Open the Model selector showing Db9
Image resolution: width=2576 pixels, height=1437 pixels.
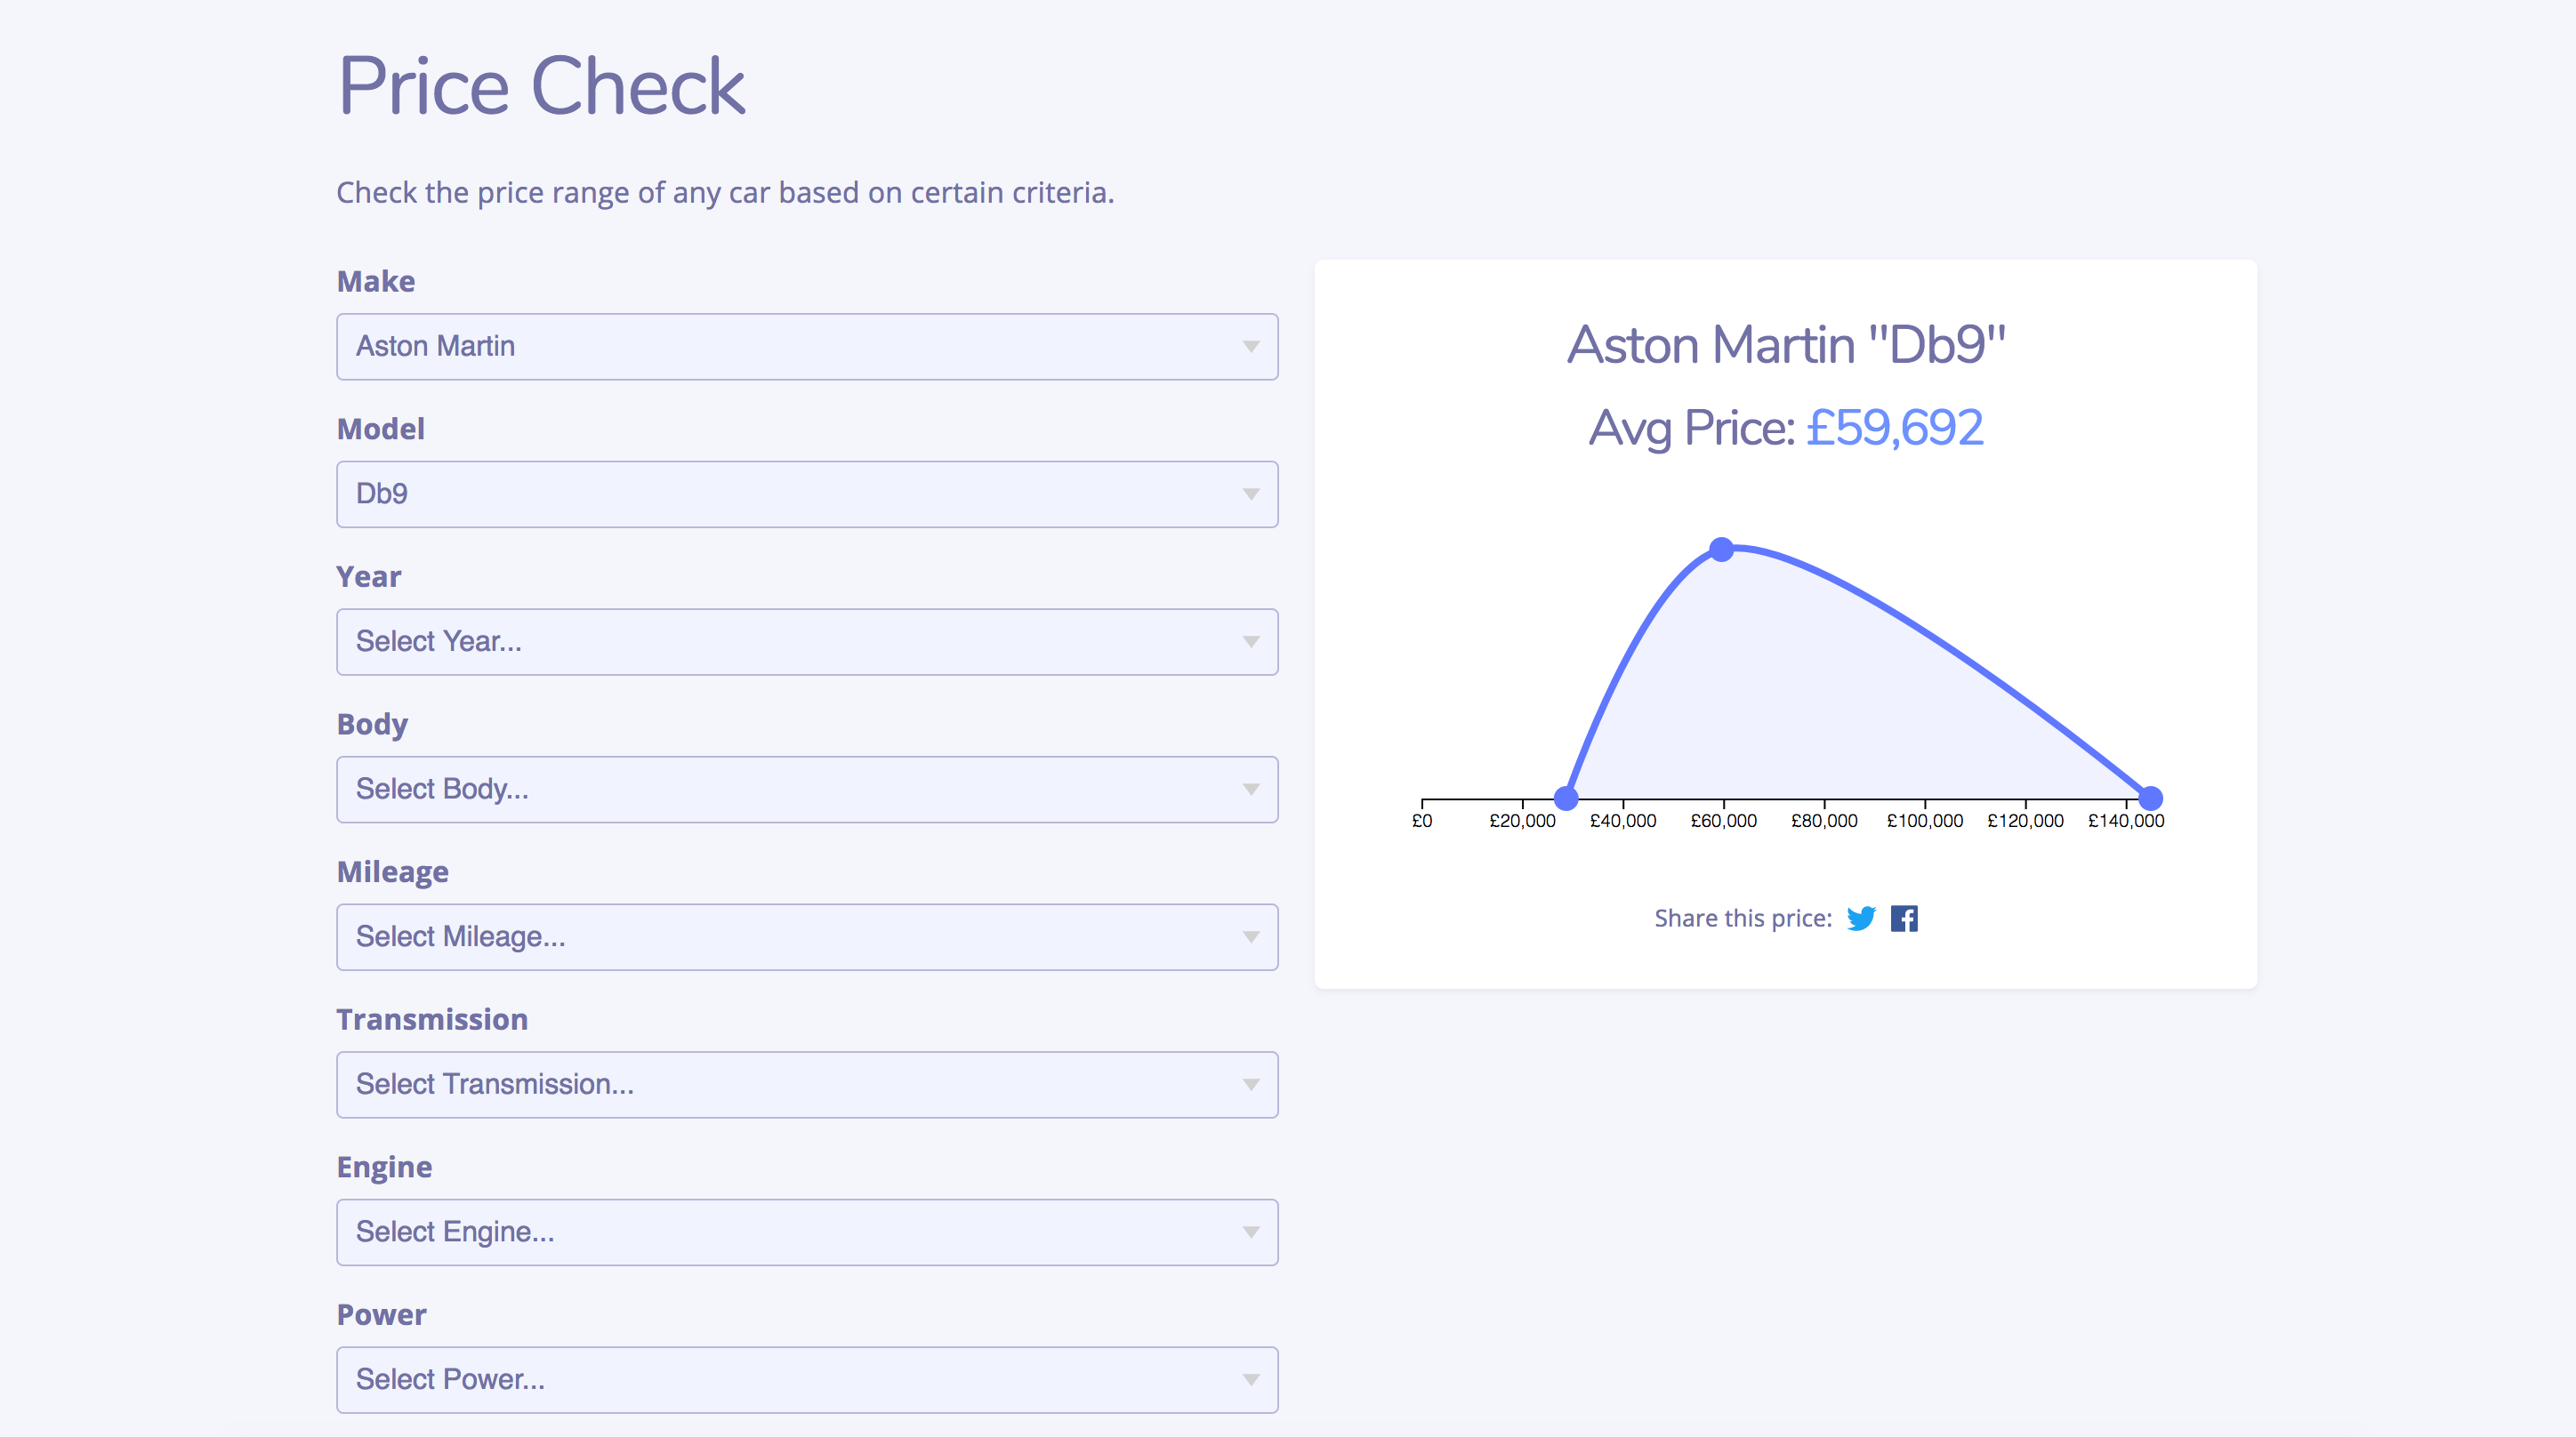click(806, 494)
